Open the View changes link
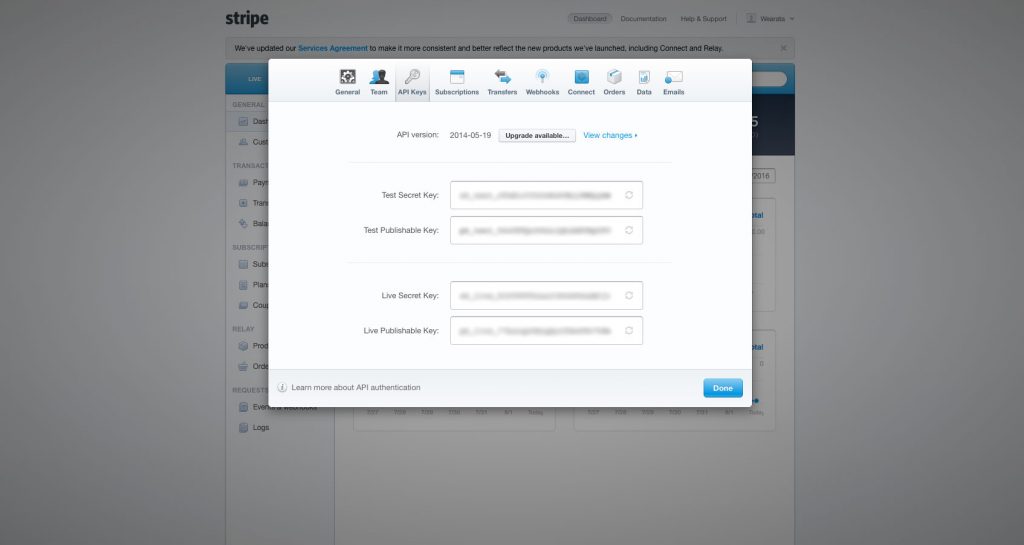This screenshot has width=1024, height=545. tap(610, 135)
